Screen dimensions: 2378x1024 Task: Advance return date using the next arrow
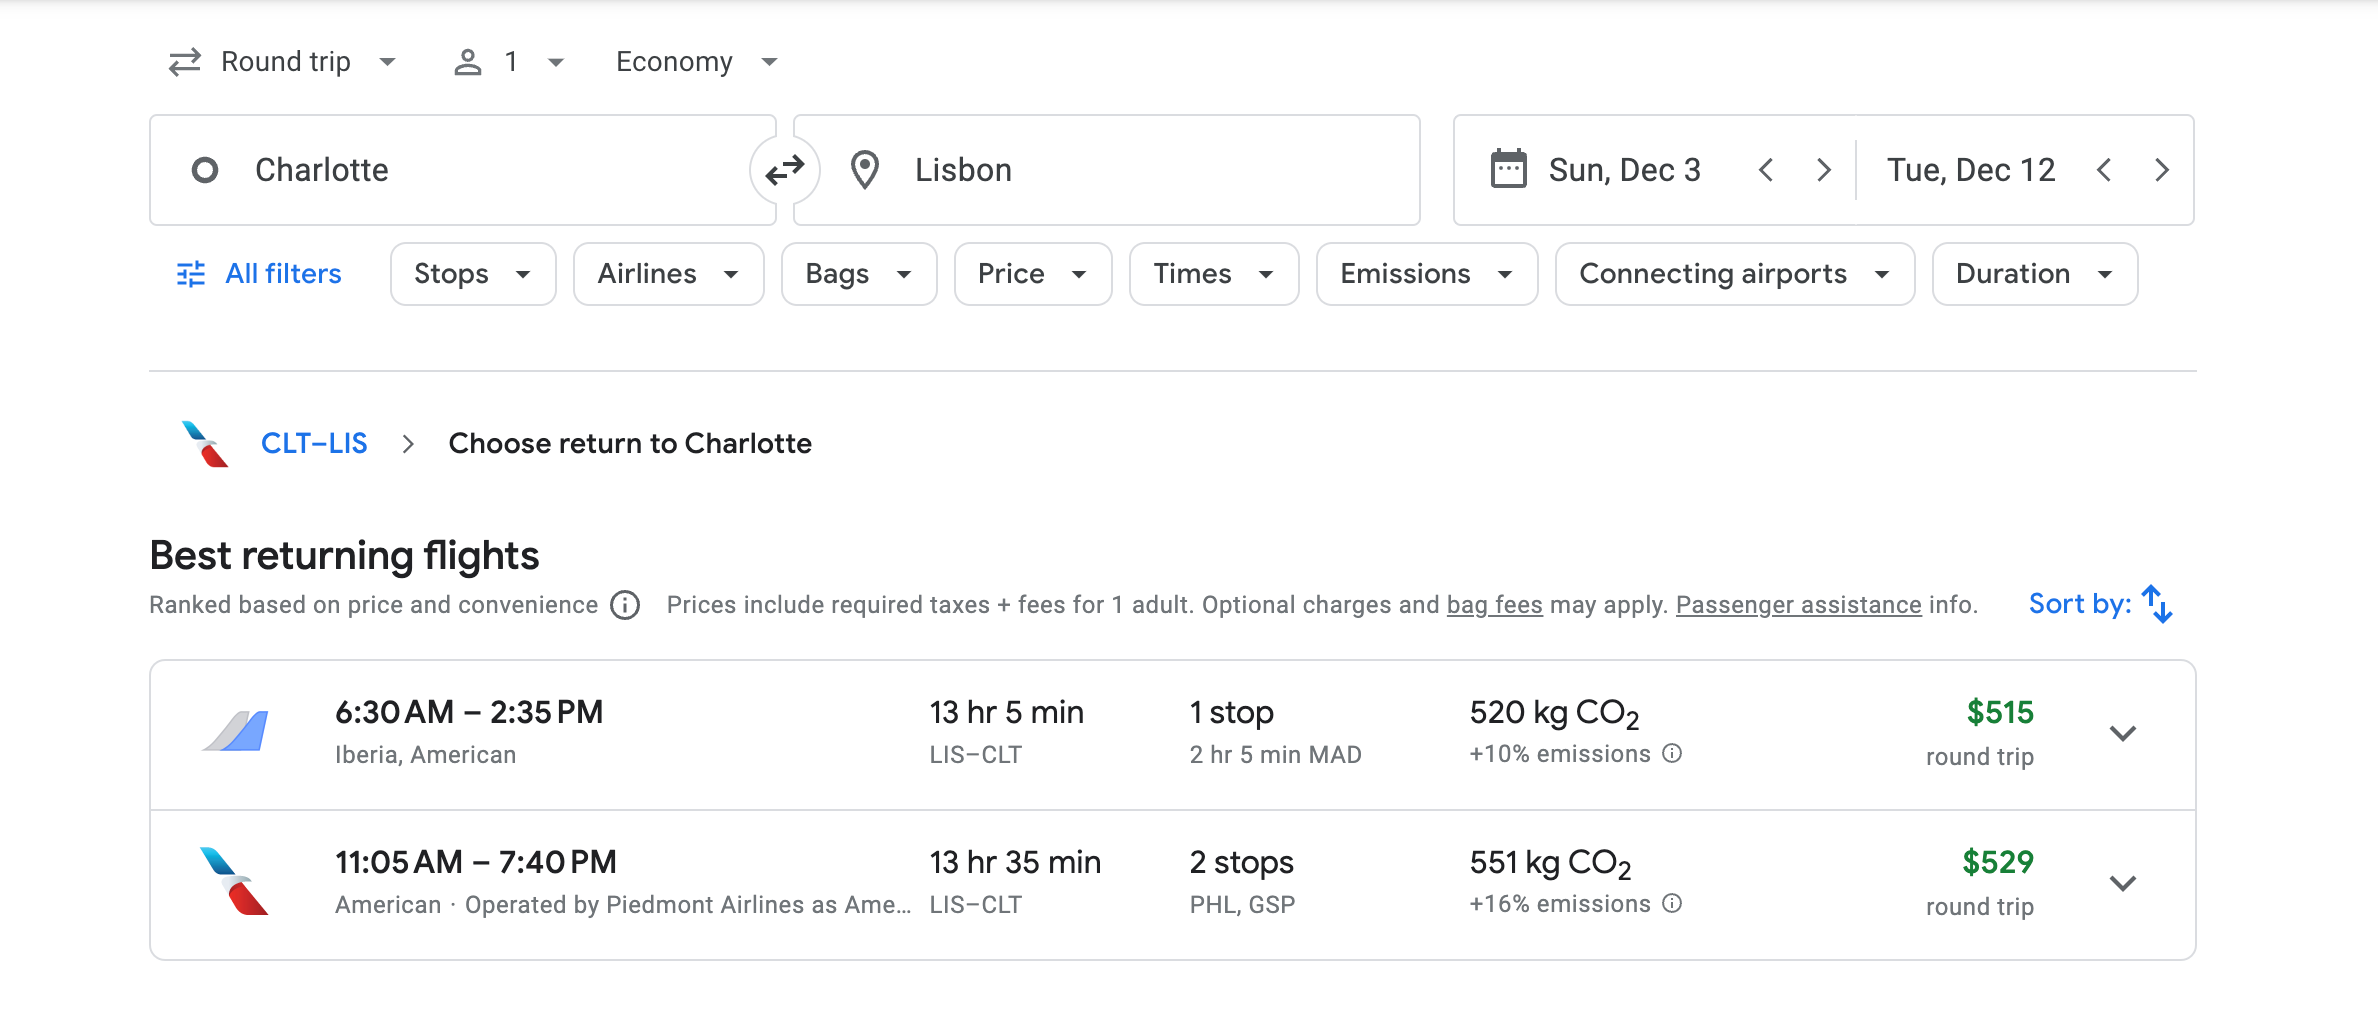[x=2161, y=169]
